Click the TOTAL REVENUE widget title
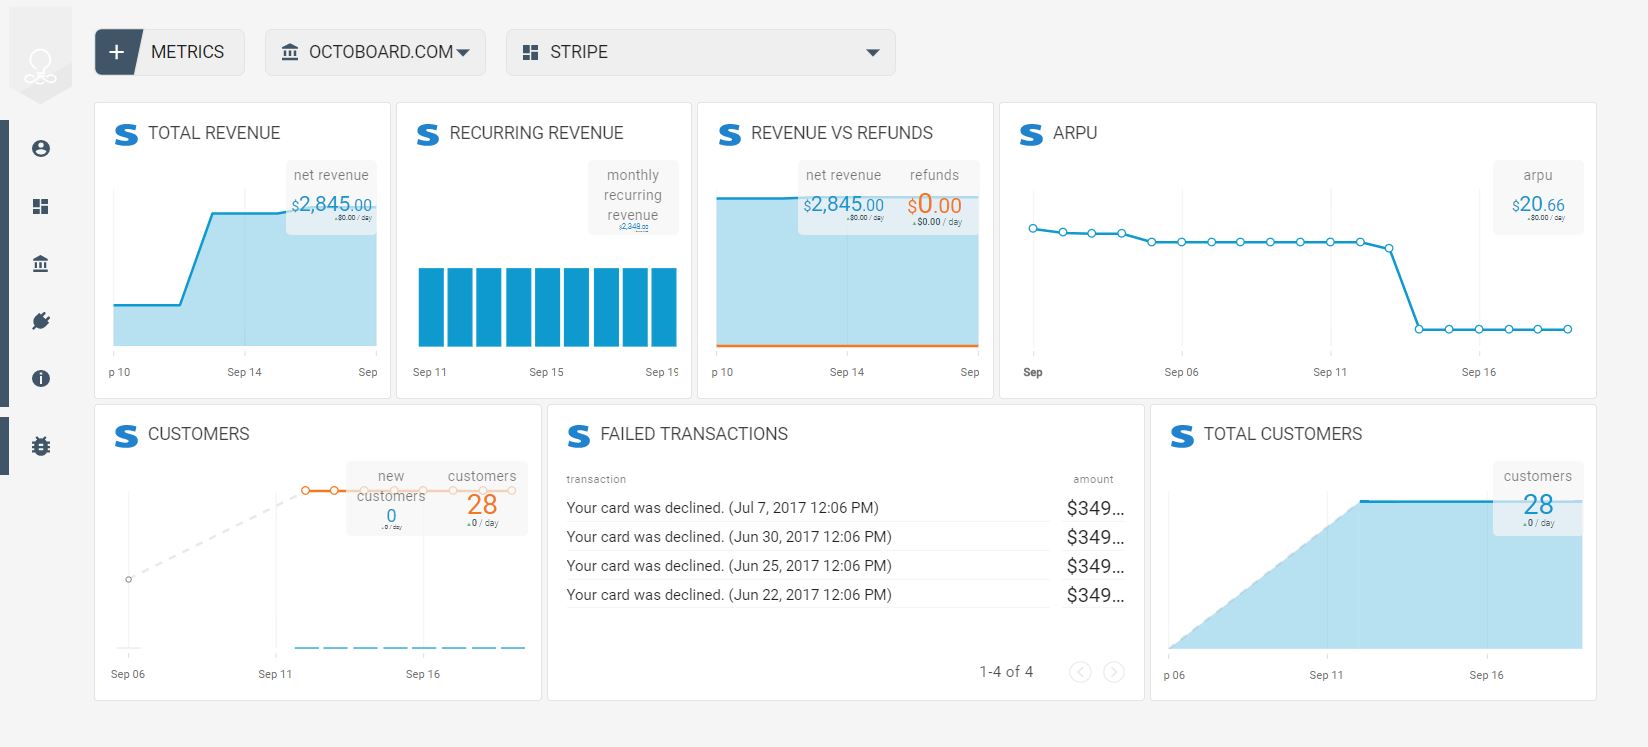The height and width of the screenshot is (747, 1648). (214, 133)
